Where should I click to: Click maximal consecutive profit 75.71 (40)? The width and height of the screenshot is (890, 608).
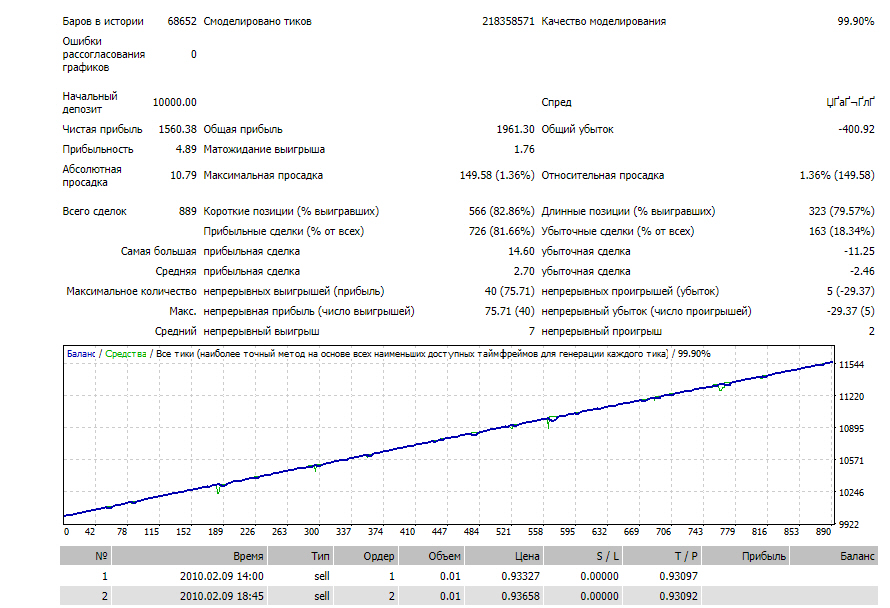509,311
